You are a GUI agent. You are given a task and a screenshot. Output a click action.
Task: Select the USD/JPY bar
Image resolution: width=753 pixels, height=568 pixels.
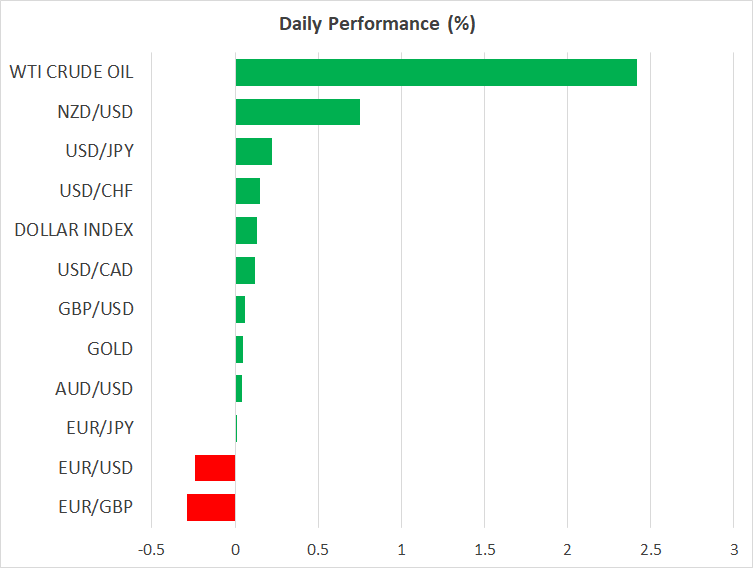click(254, 151)
